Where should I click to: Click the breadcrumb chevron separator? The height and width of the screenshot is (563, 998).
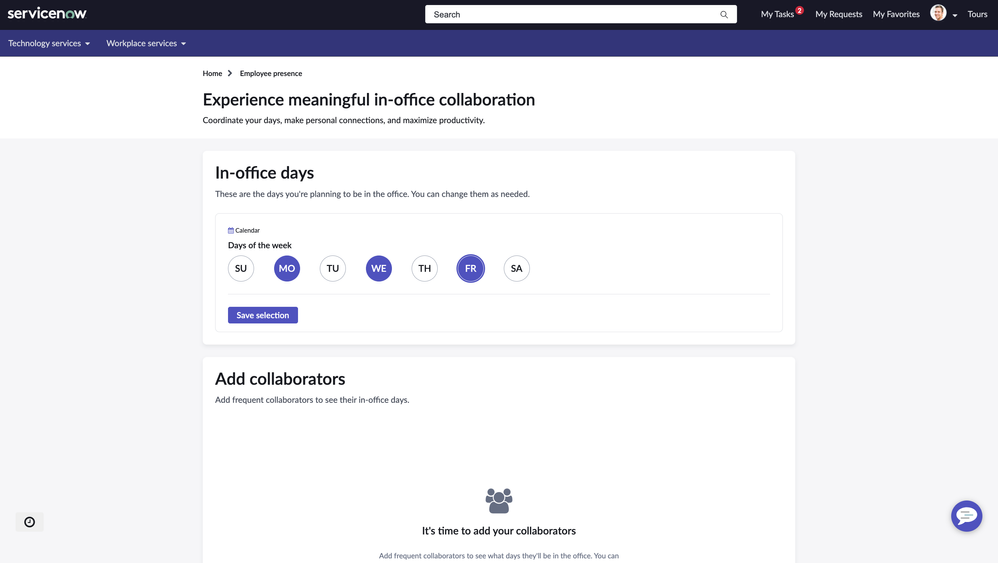coord(230,73)
